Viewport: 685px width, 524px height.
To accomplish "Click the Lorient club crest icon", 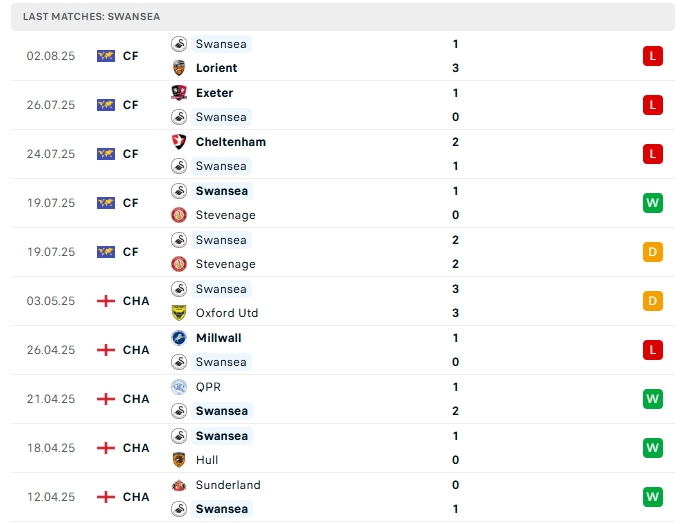I will pyautogui.click(x=179, y=68).
